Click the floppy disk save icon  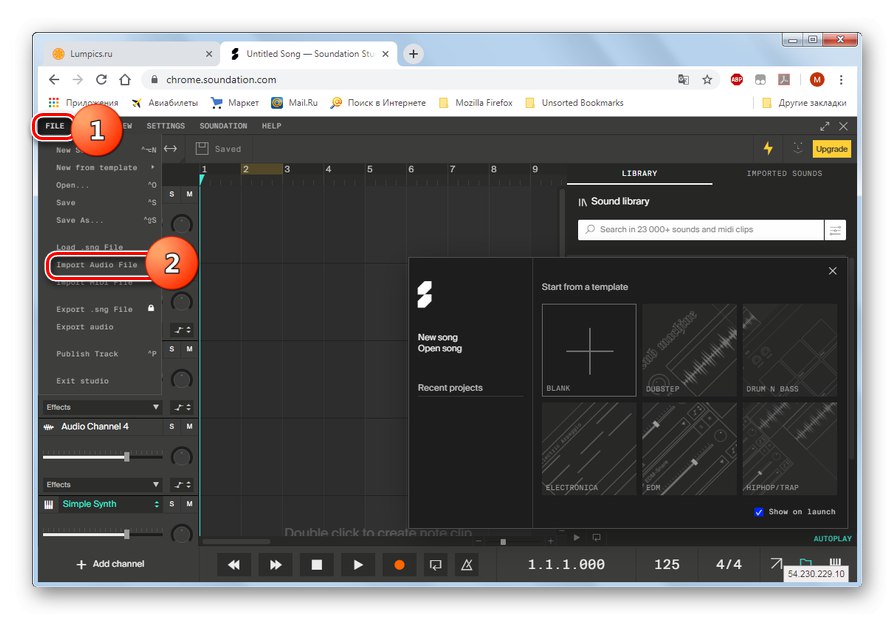coord(201,148)
